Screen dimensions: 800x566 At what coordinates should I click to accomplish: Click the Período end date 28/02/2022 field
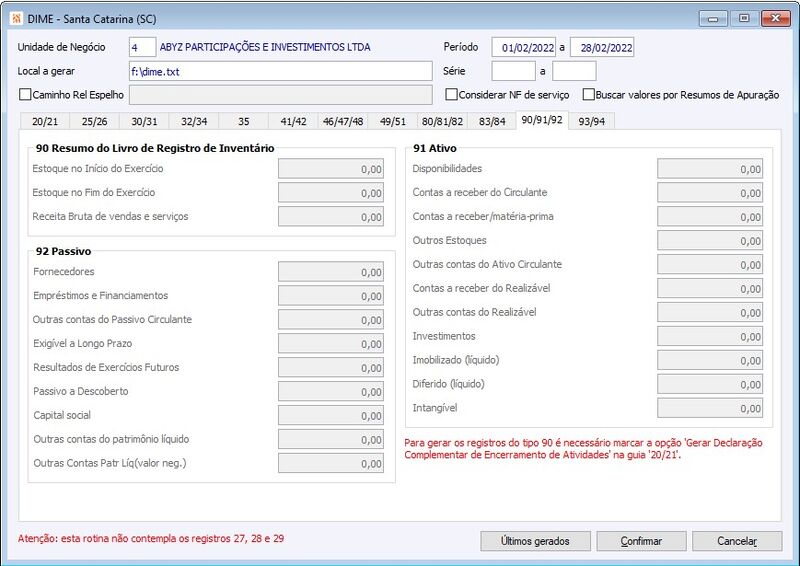(x=602, y=47)
